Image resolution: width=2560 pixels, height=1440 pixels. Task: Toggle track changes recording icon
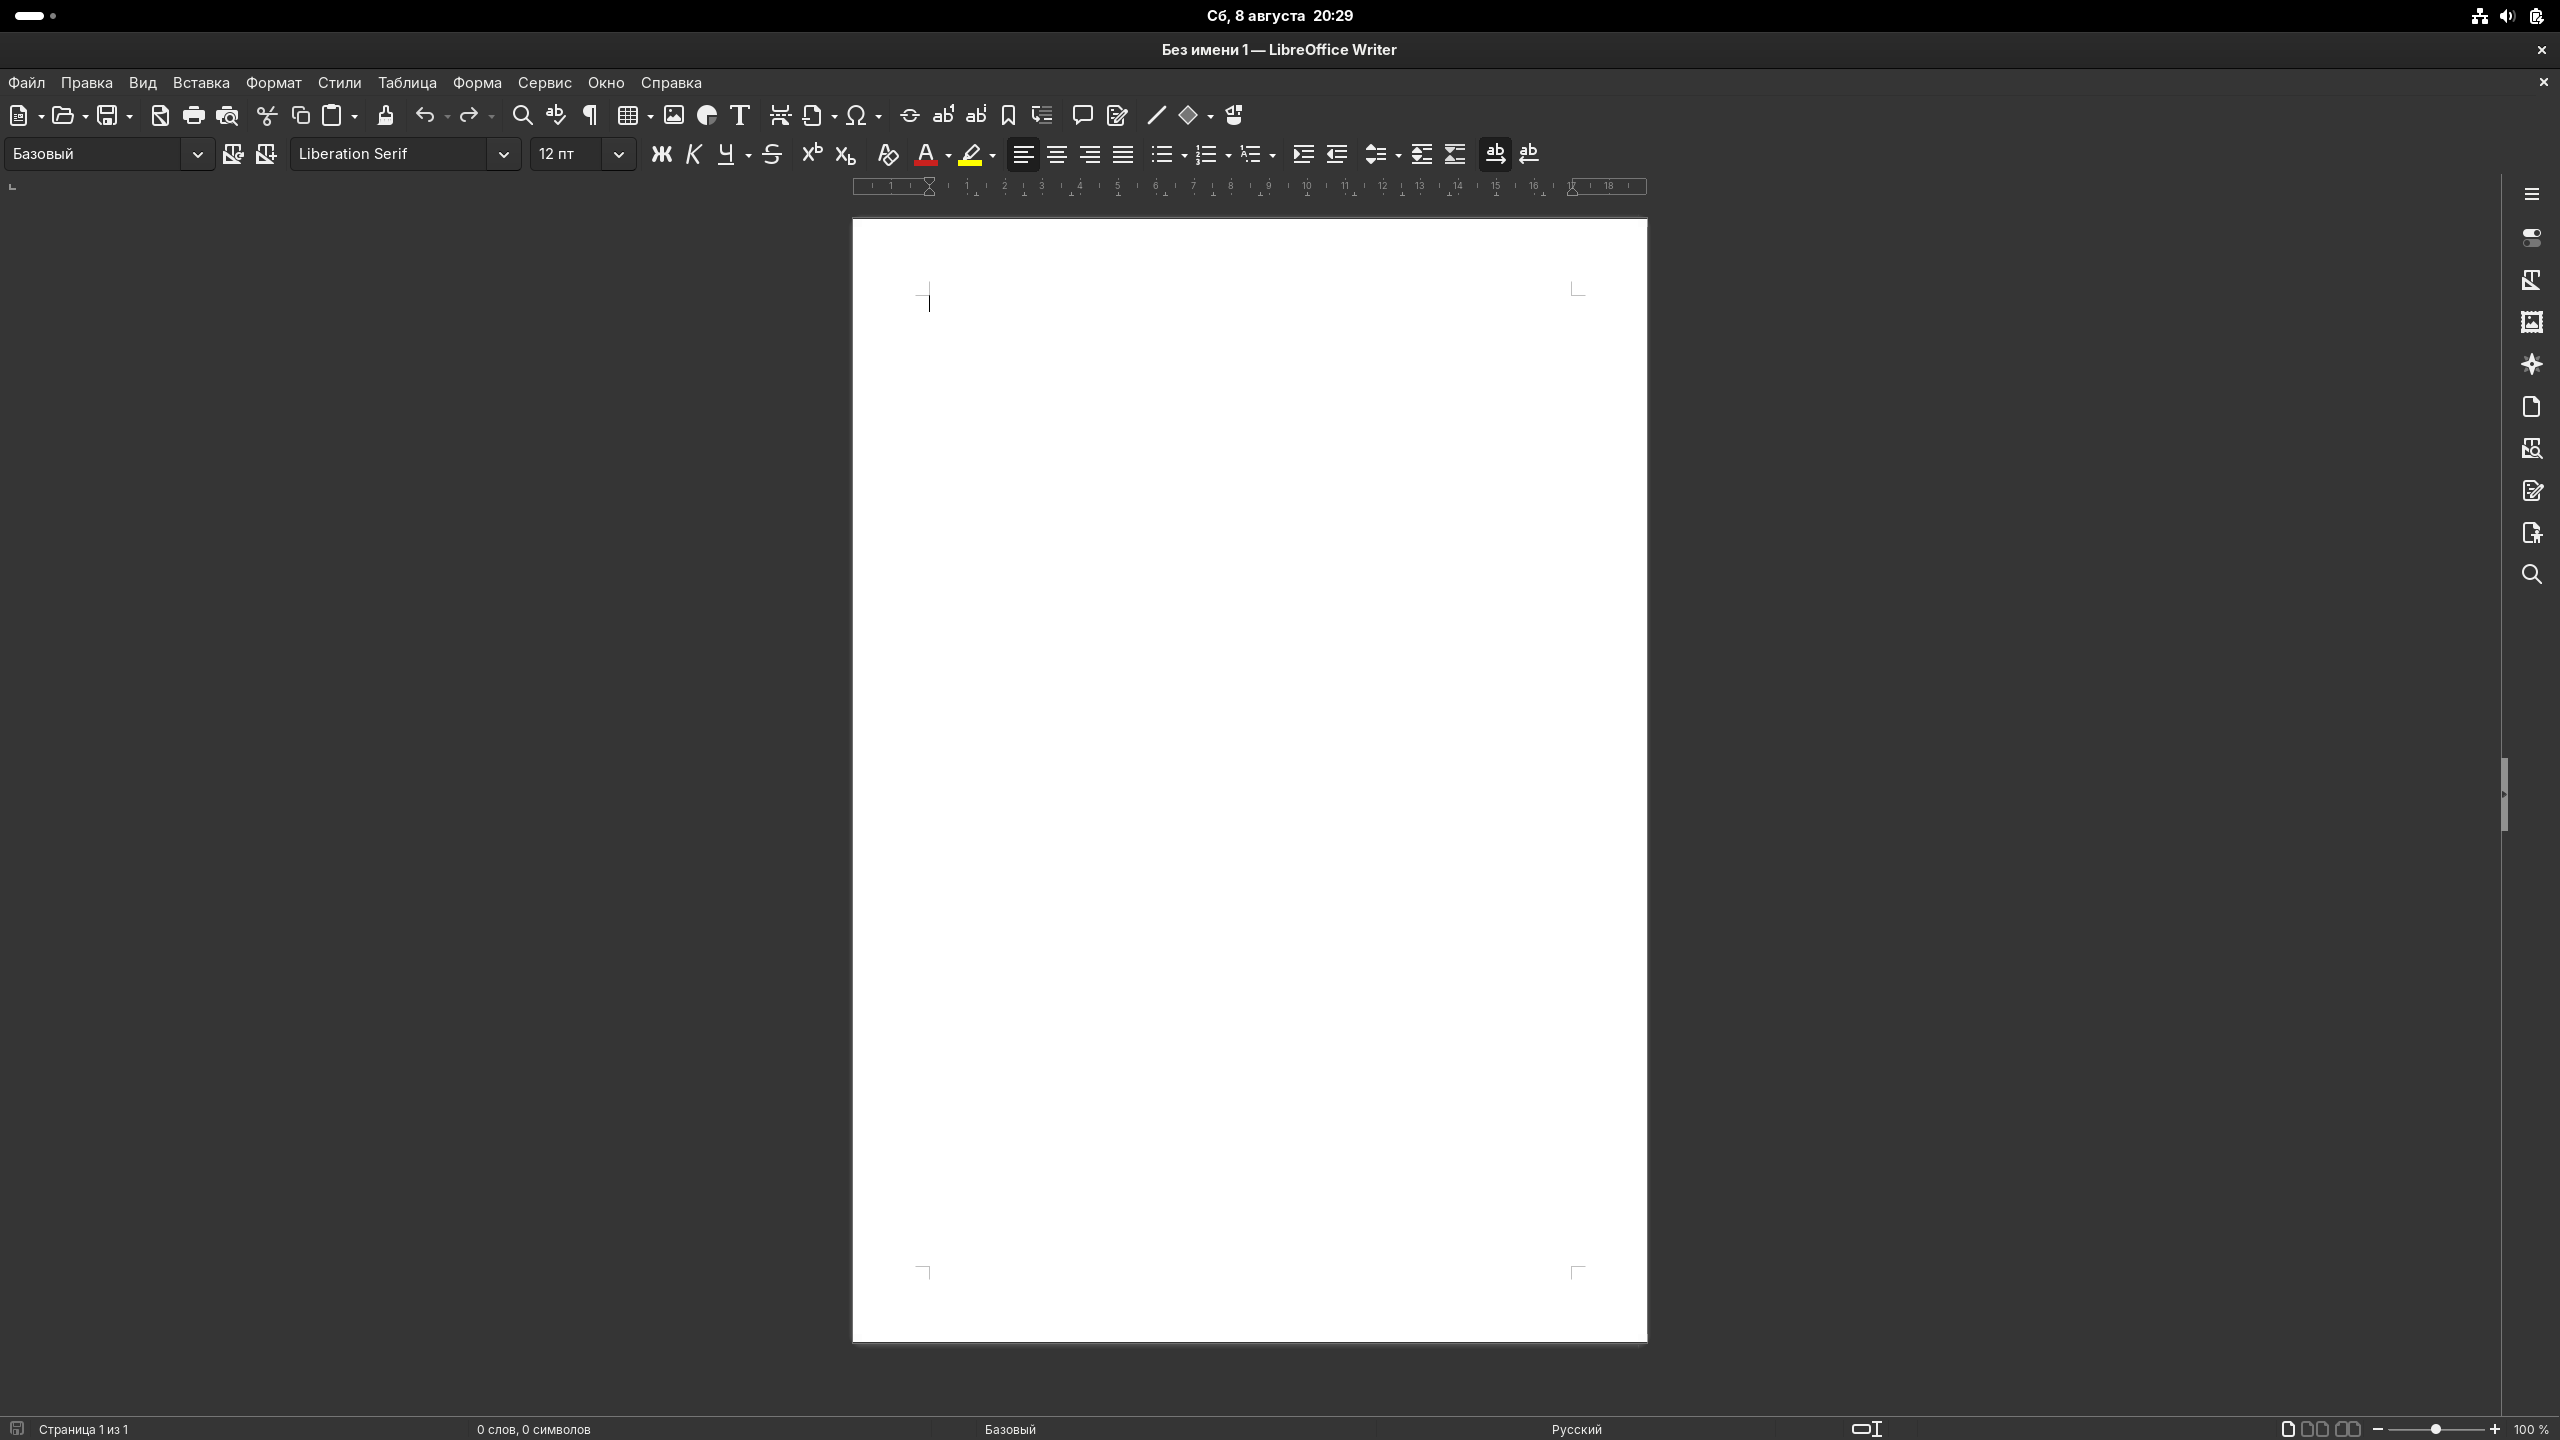(1117, 116)
